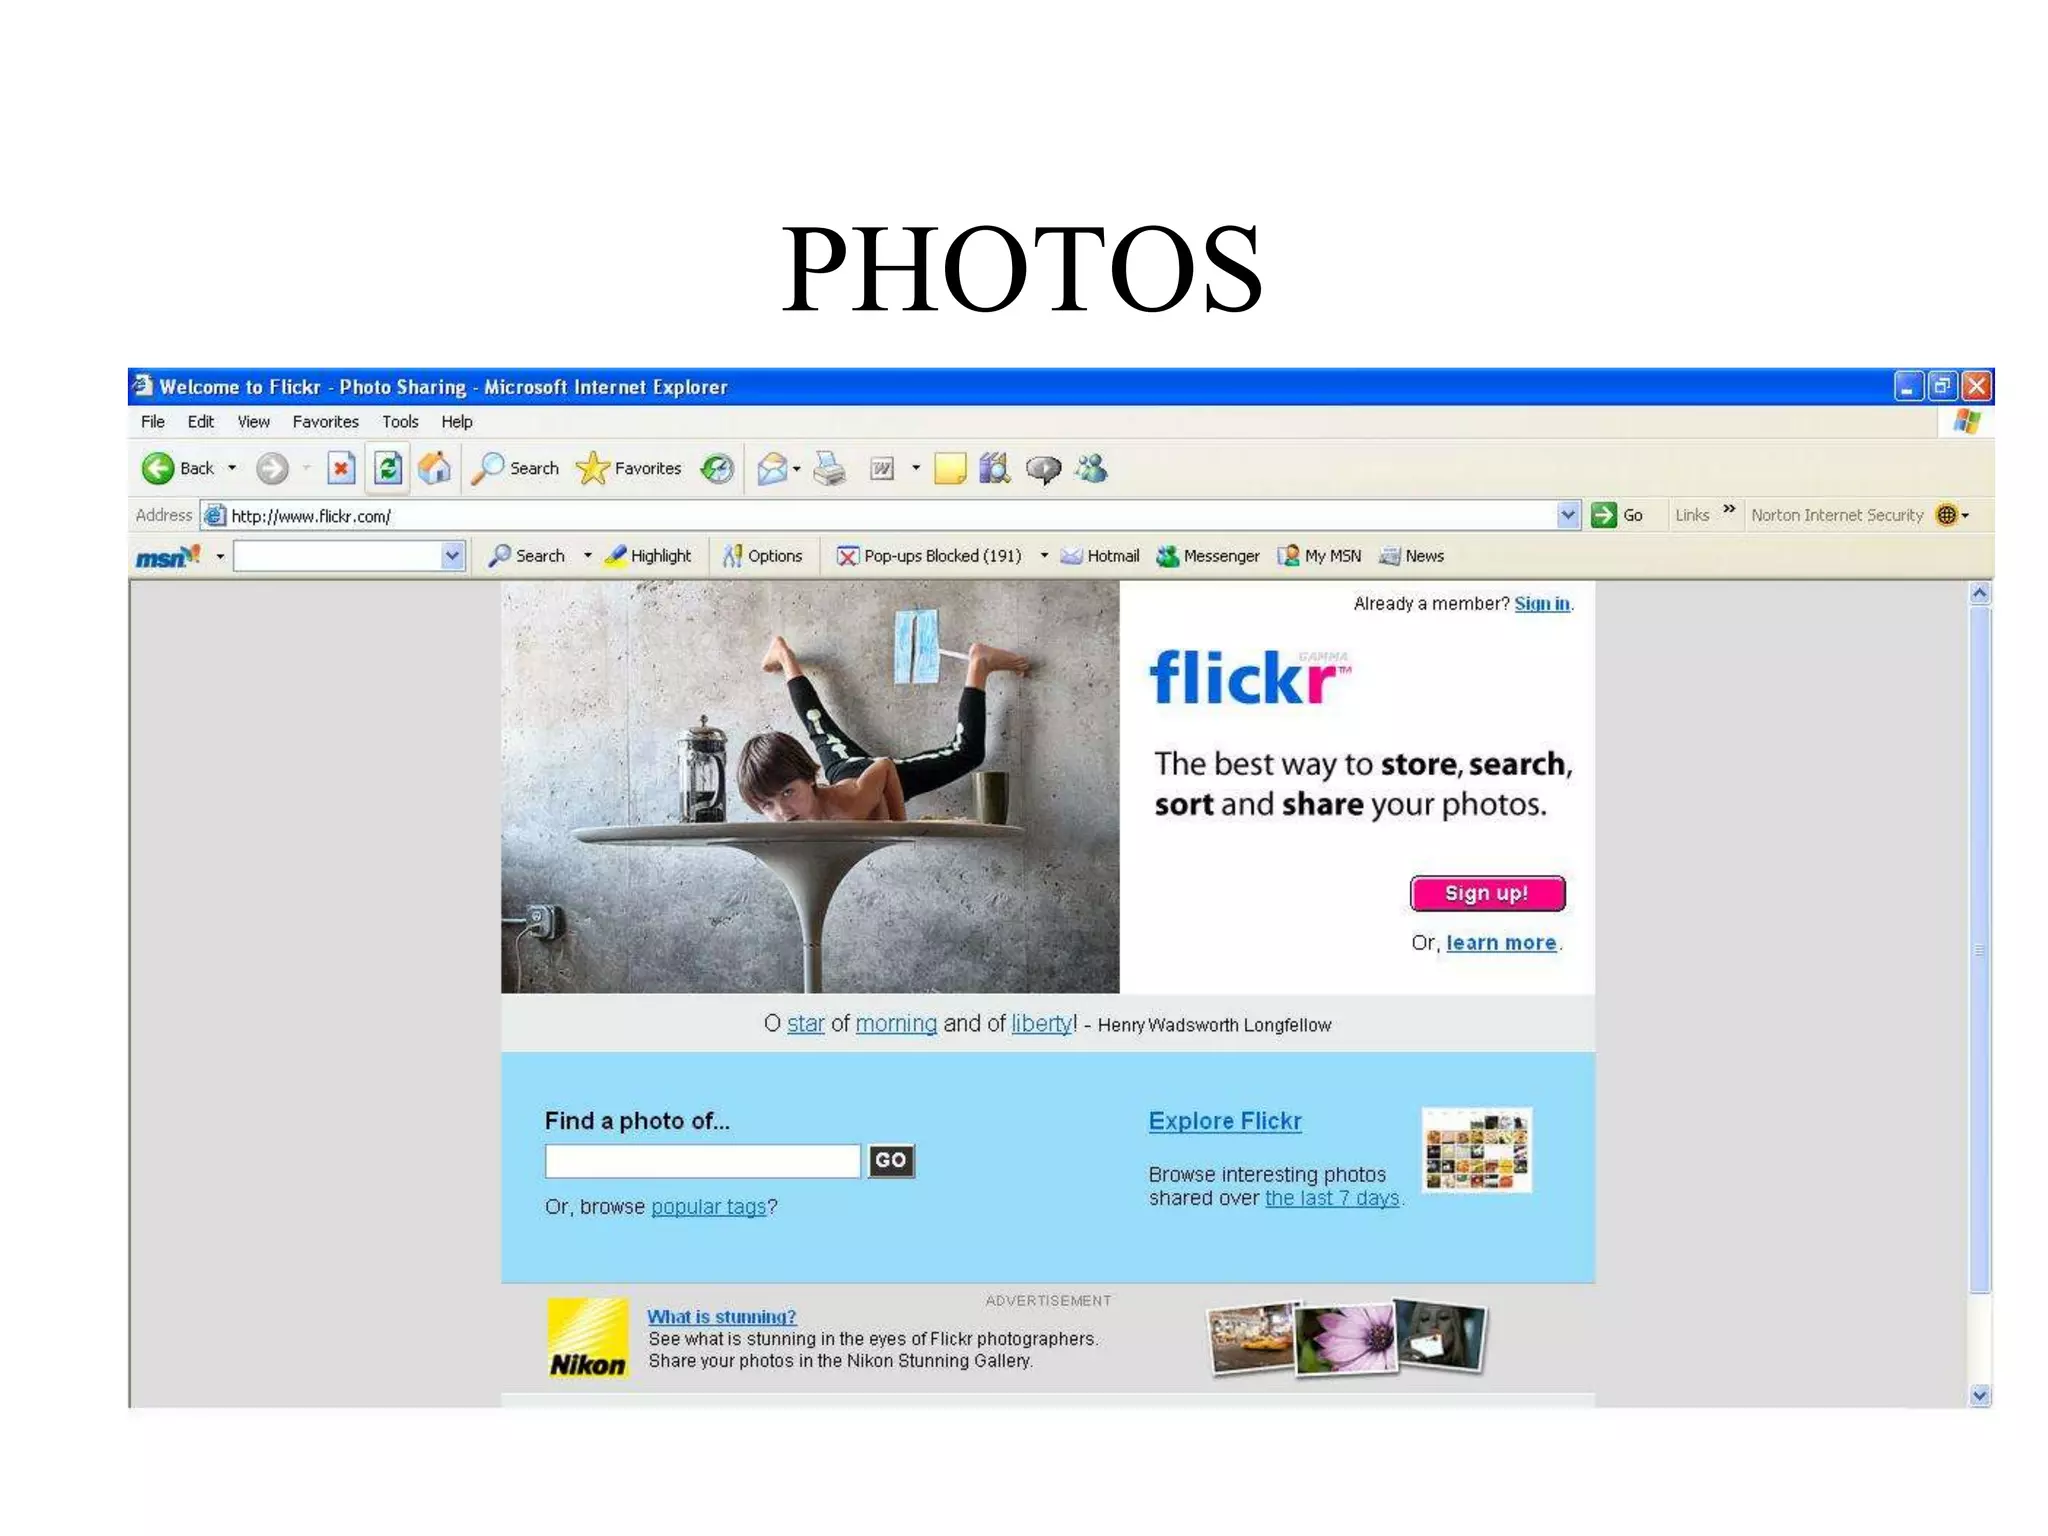The height and width of the screenshot is (1536, 2048).
Task: Click the Back navigation arrow
Action: [158, 468]
